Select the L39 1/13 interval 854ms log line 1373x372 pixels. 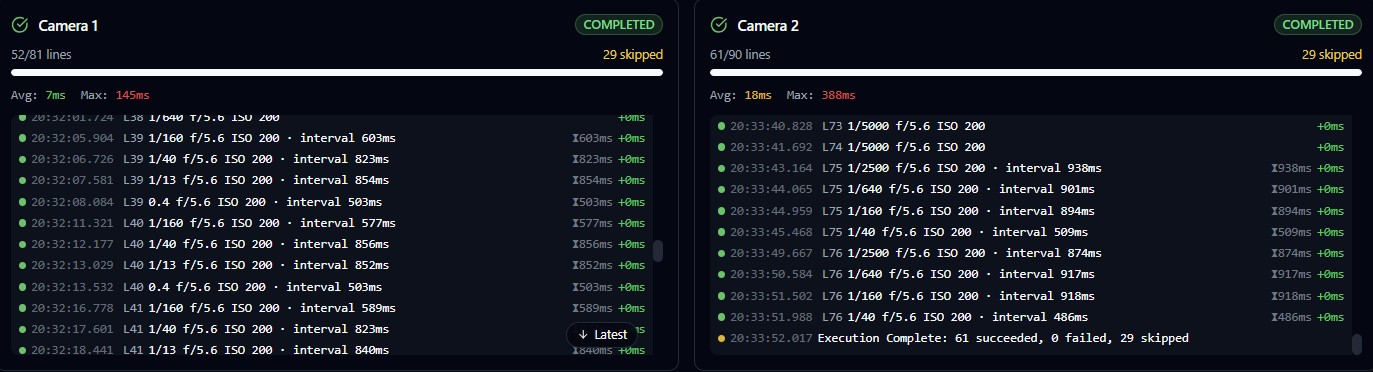pos(332,180)
